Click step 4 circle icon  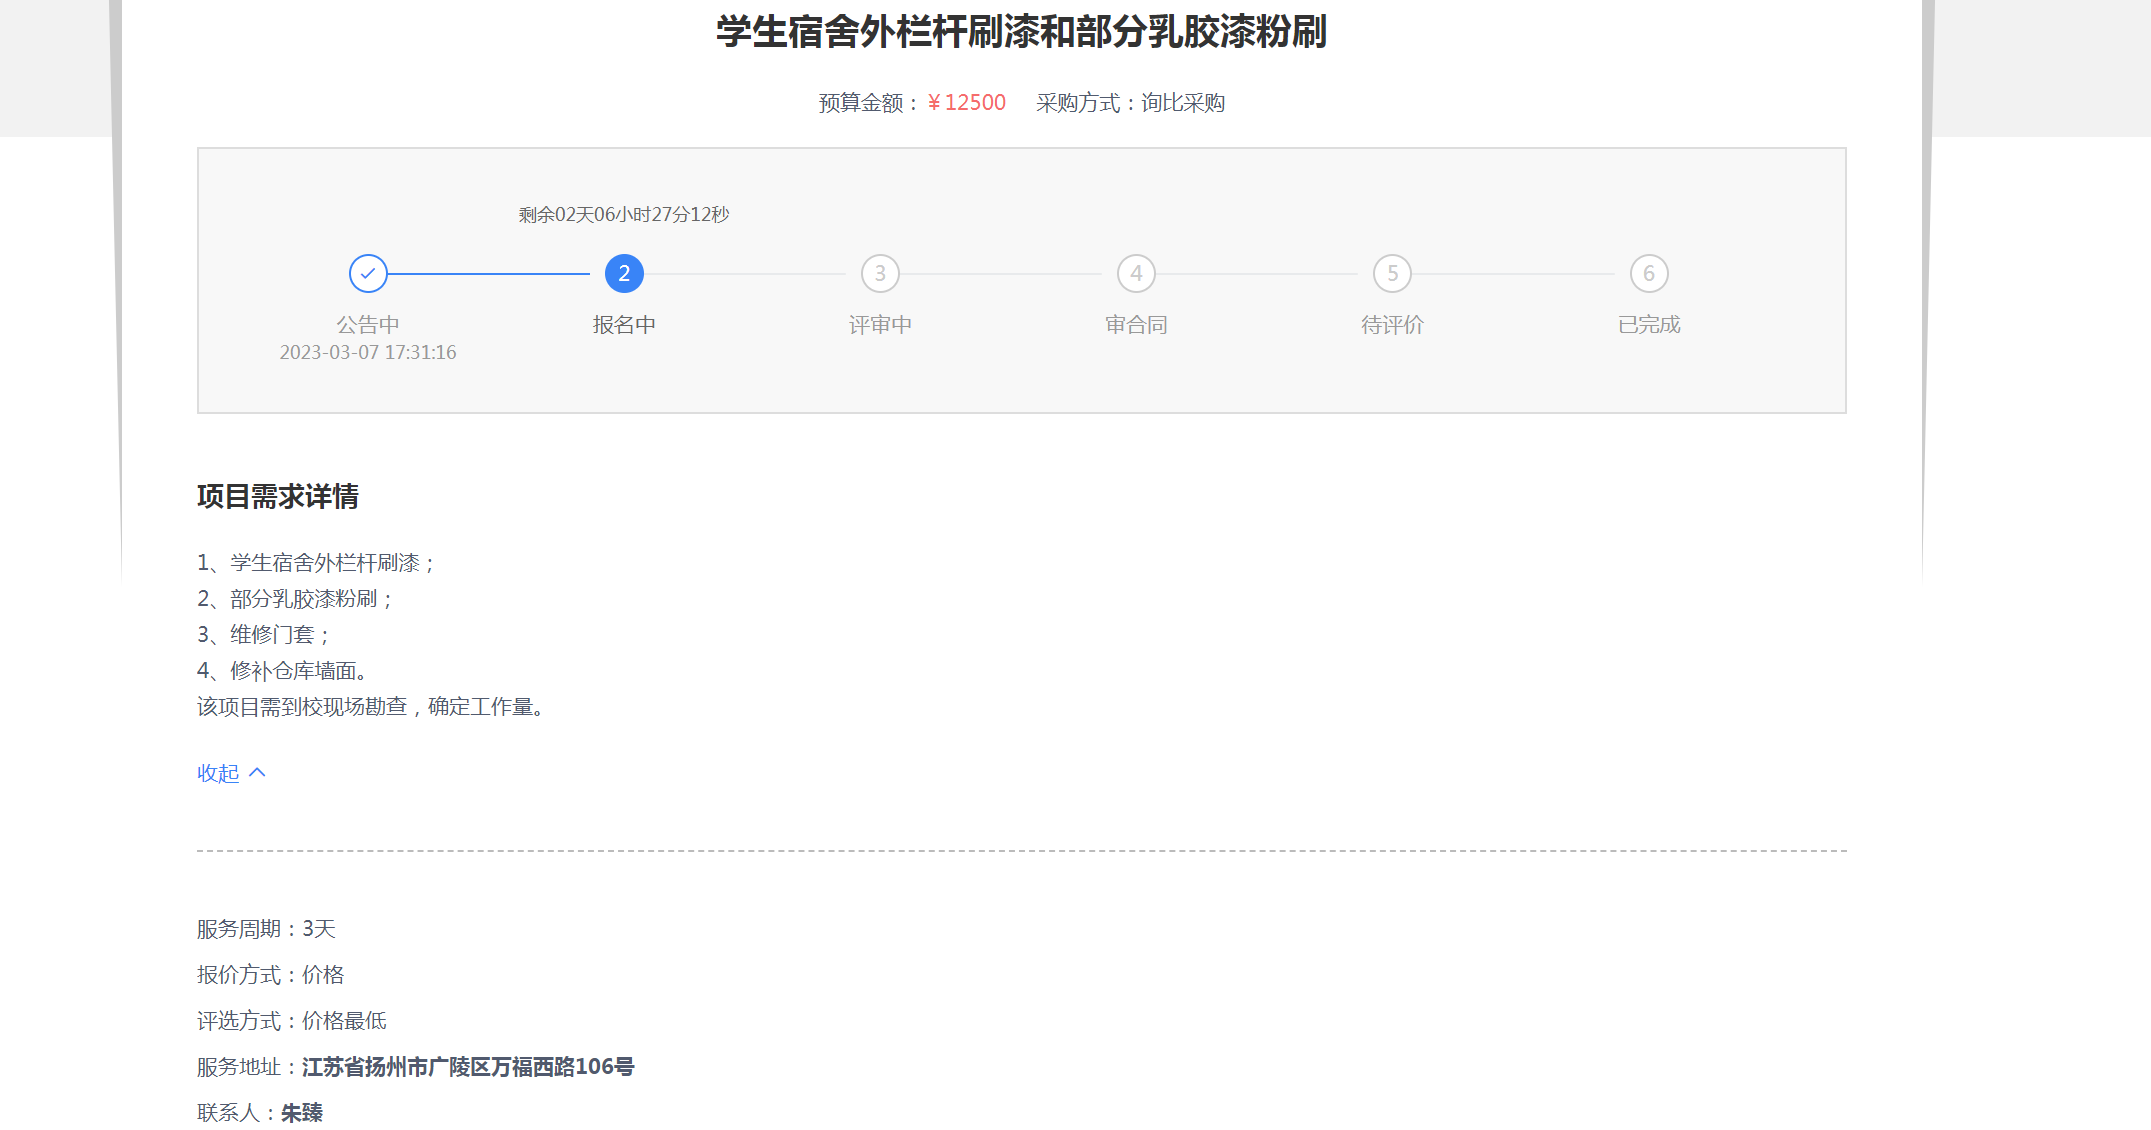(1136, 273)
